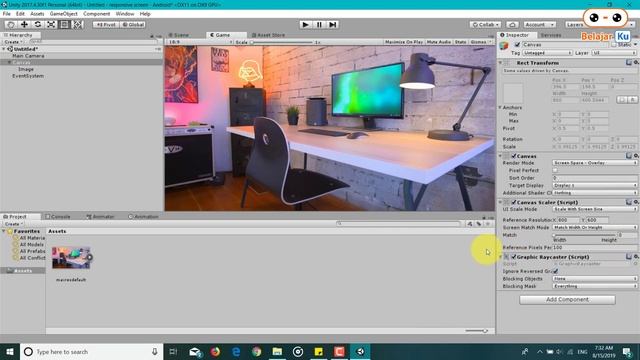This screenshot has width=640, height=360.
Task: Open the Assets menu
Action: pyautogui.click(x=37, y=14)
